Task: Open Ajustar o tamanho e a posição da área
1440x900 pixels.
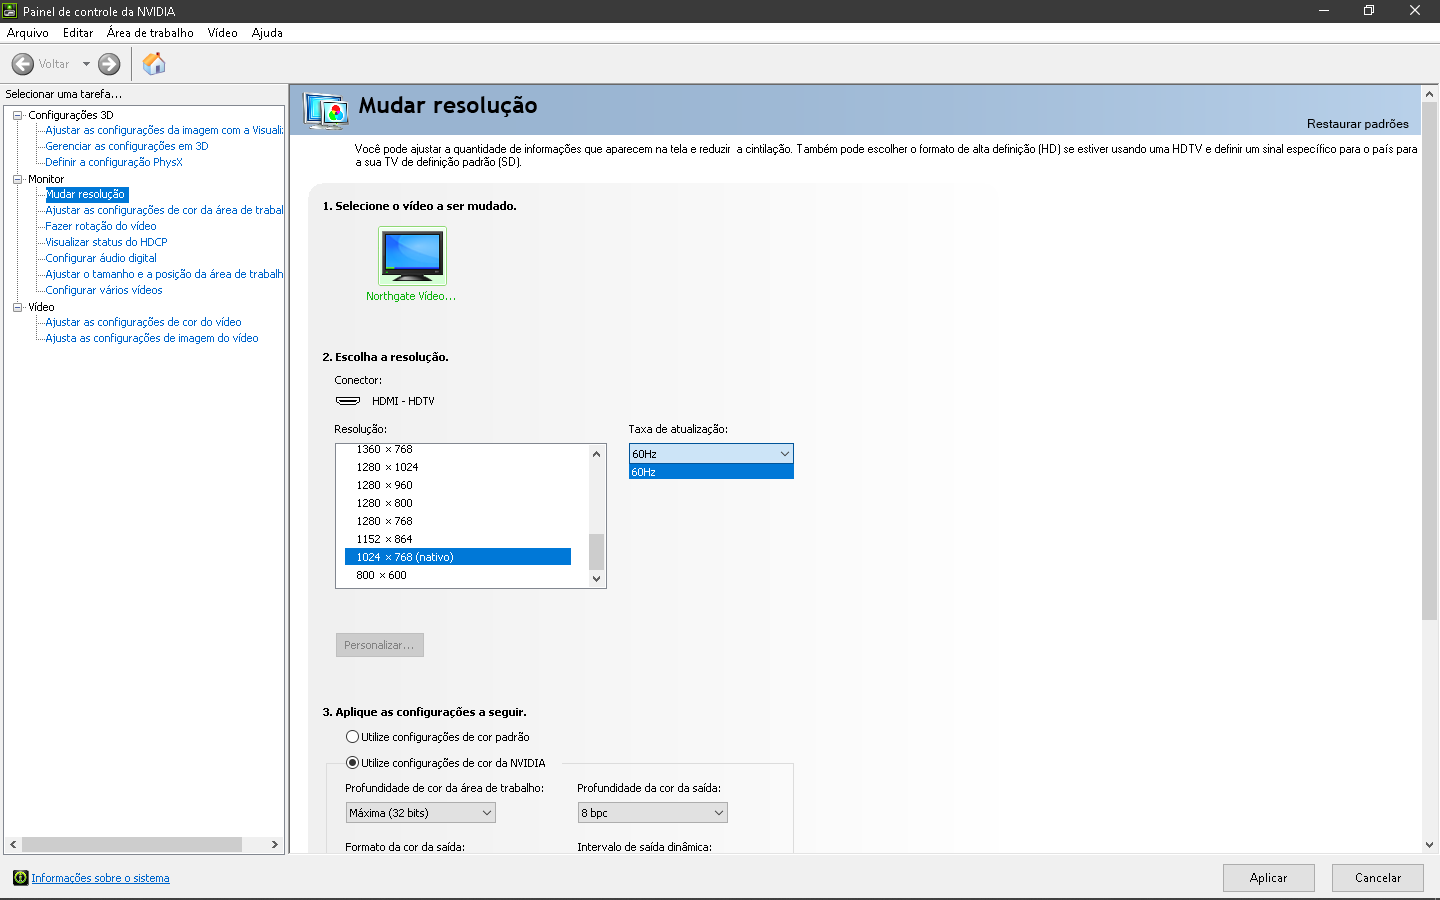Action: click(164, 274)
